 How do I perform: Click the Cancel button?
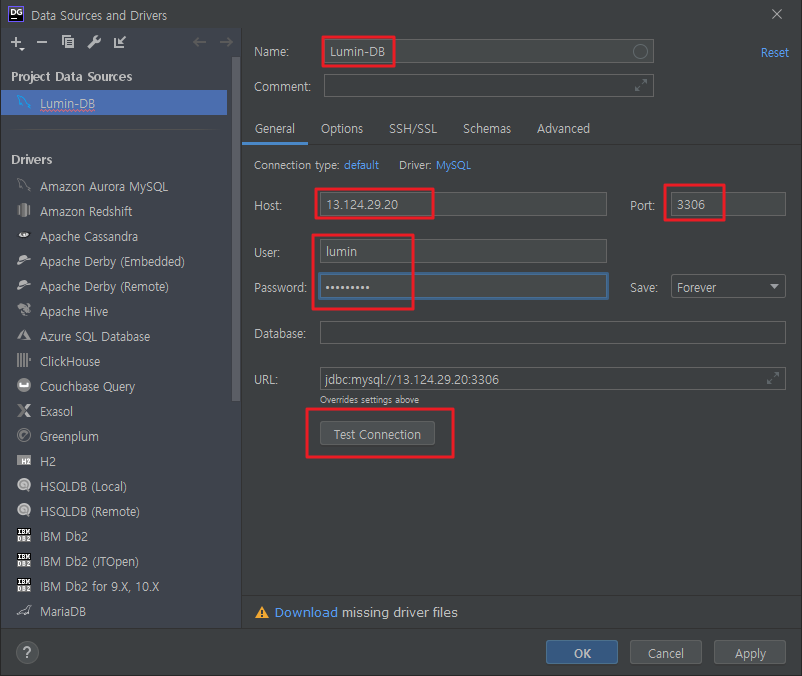click(x=665, y=652)
